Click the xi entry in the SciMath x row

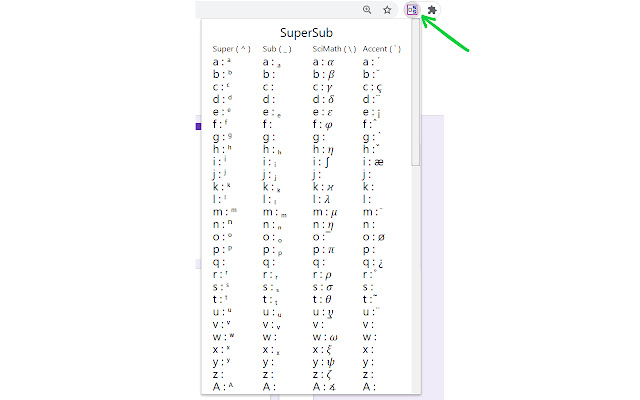(329, 350)
